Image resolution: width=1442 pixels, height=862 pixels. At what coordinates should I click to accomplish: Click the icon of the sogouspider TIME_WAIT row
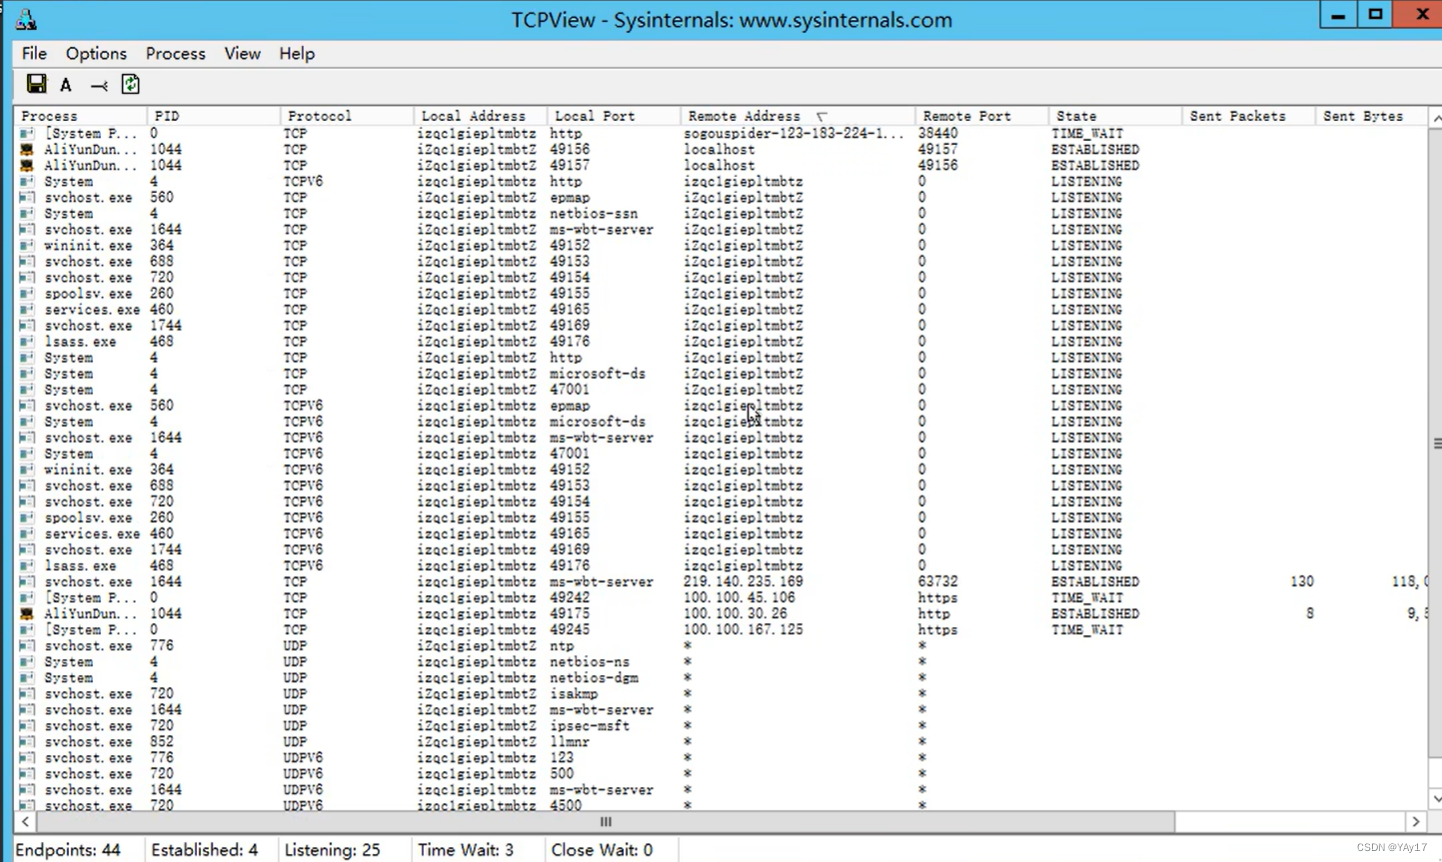[x=27, y=134]
